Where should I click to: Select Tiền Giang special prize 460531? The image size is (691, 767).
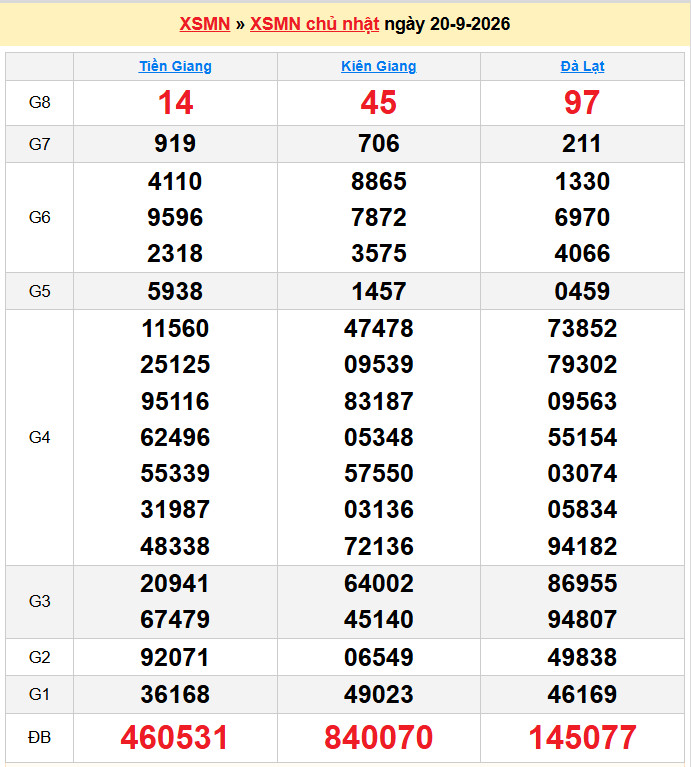click(x=175, y=737)
